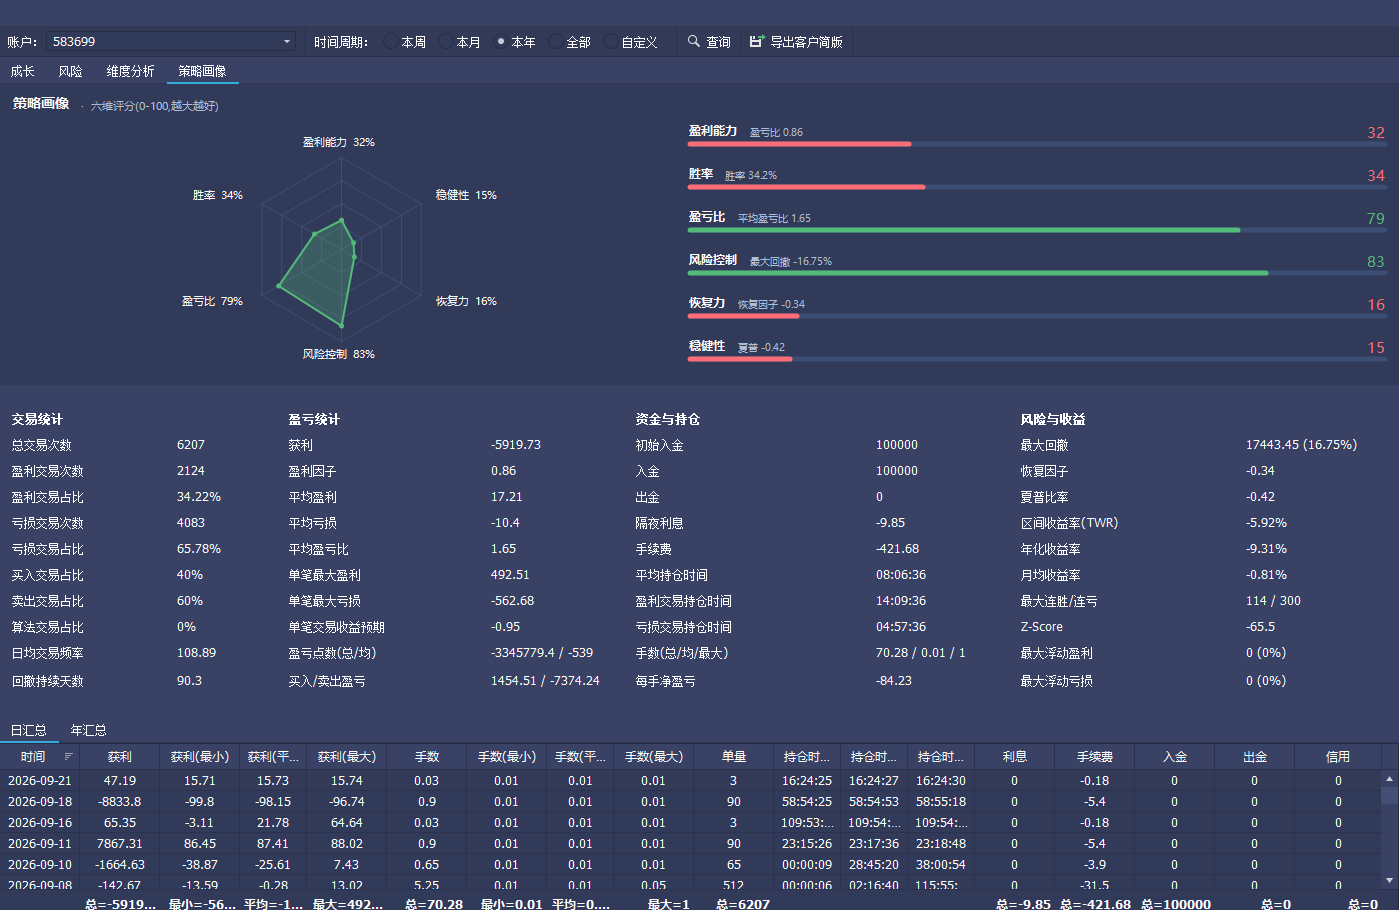Select the 2026-09-21 table row date
1399x910 pixels.
[x=40, y=781]
